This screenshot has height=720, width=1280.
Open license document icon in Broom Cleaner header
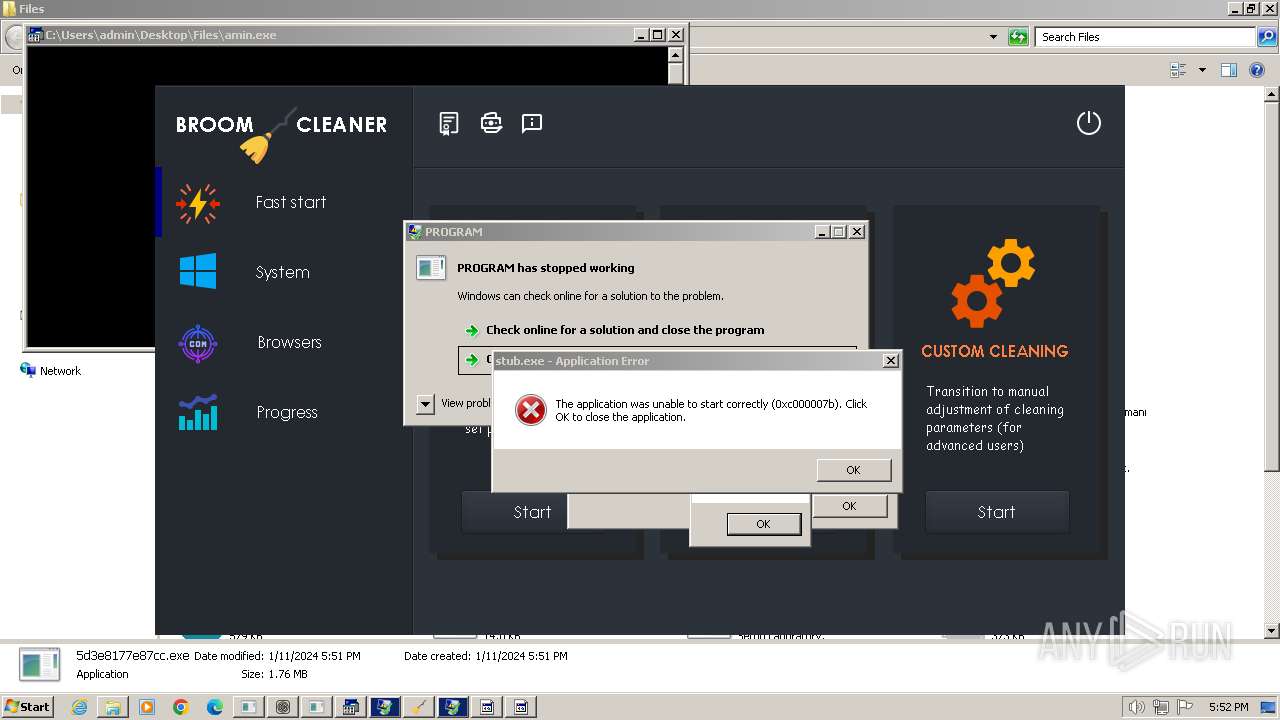(x=449, y=123)
